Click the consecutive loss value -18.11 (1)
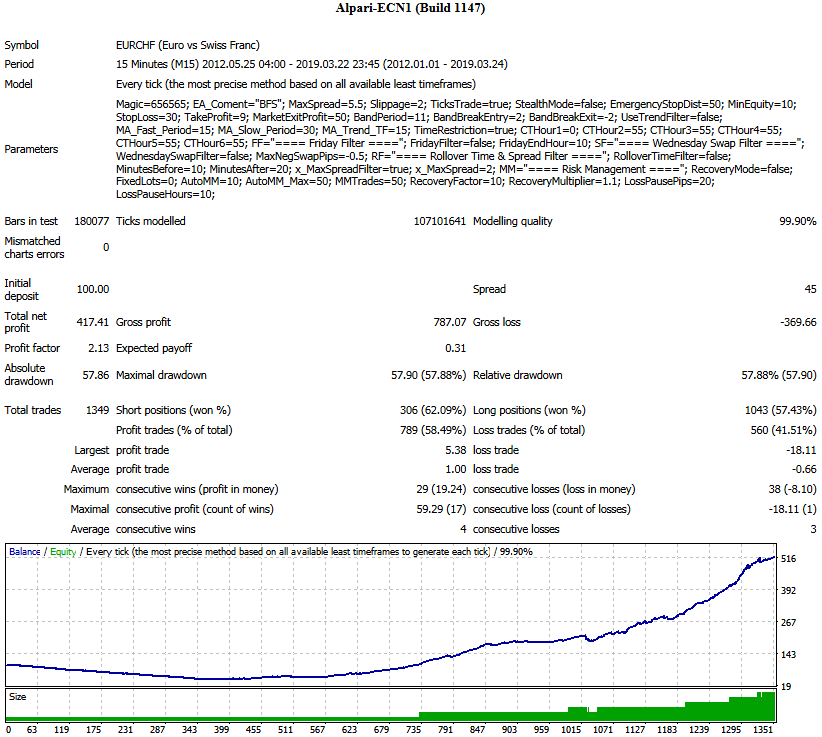The image size is (822, 737). (x=792, y=509)
